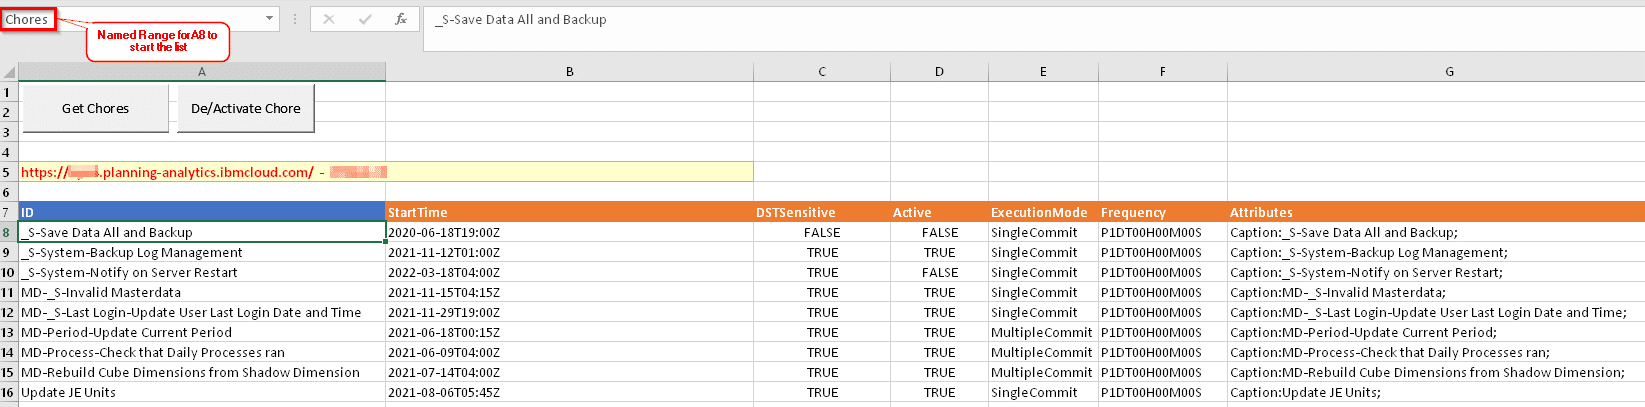
Task: Select the DSTSensitive FALSE cell in row 8
Action: [822, 232]
